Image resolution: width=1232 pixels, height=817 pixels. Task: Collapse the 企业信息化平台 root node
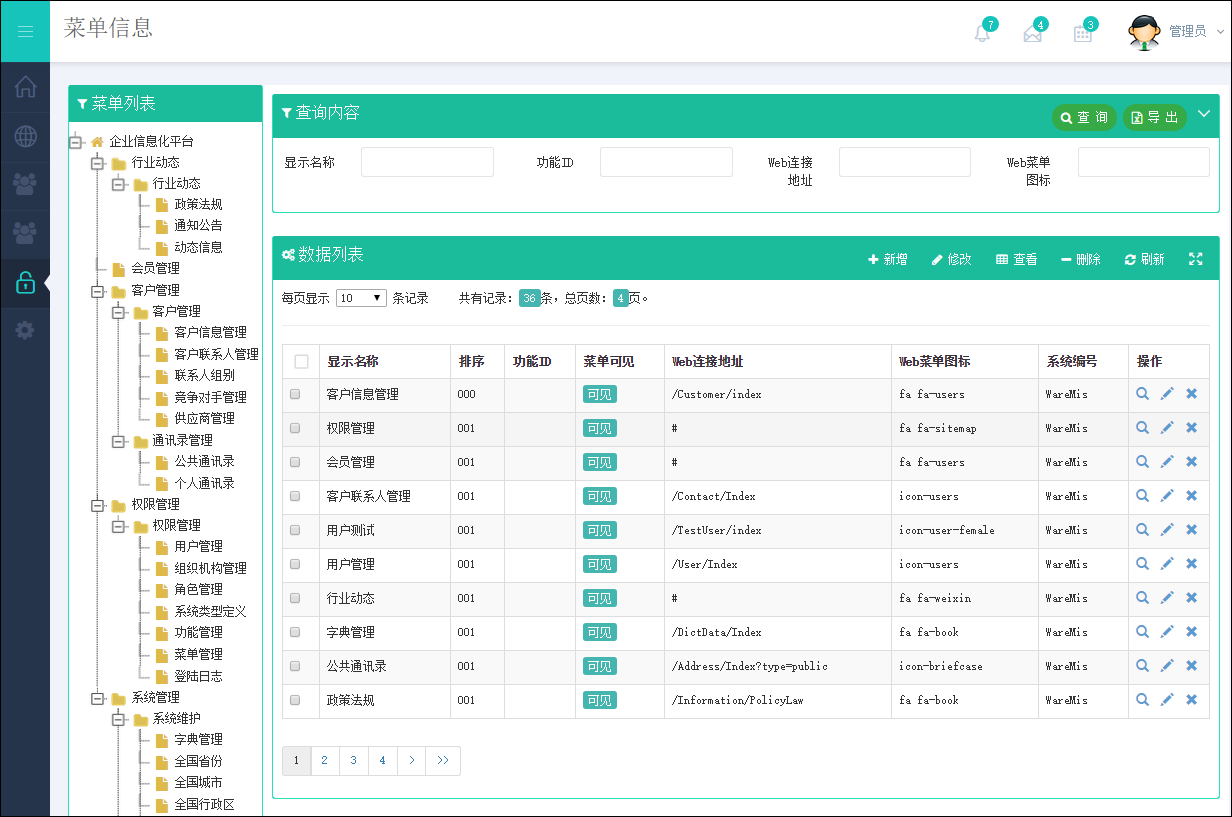pyautogui.click(x=75, y=142)
